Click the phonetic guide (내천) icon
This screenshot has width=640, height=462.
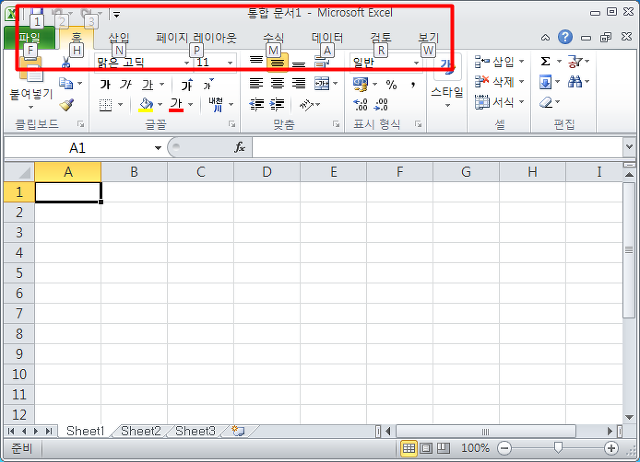click(216, 104)
